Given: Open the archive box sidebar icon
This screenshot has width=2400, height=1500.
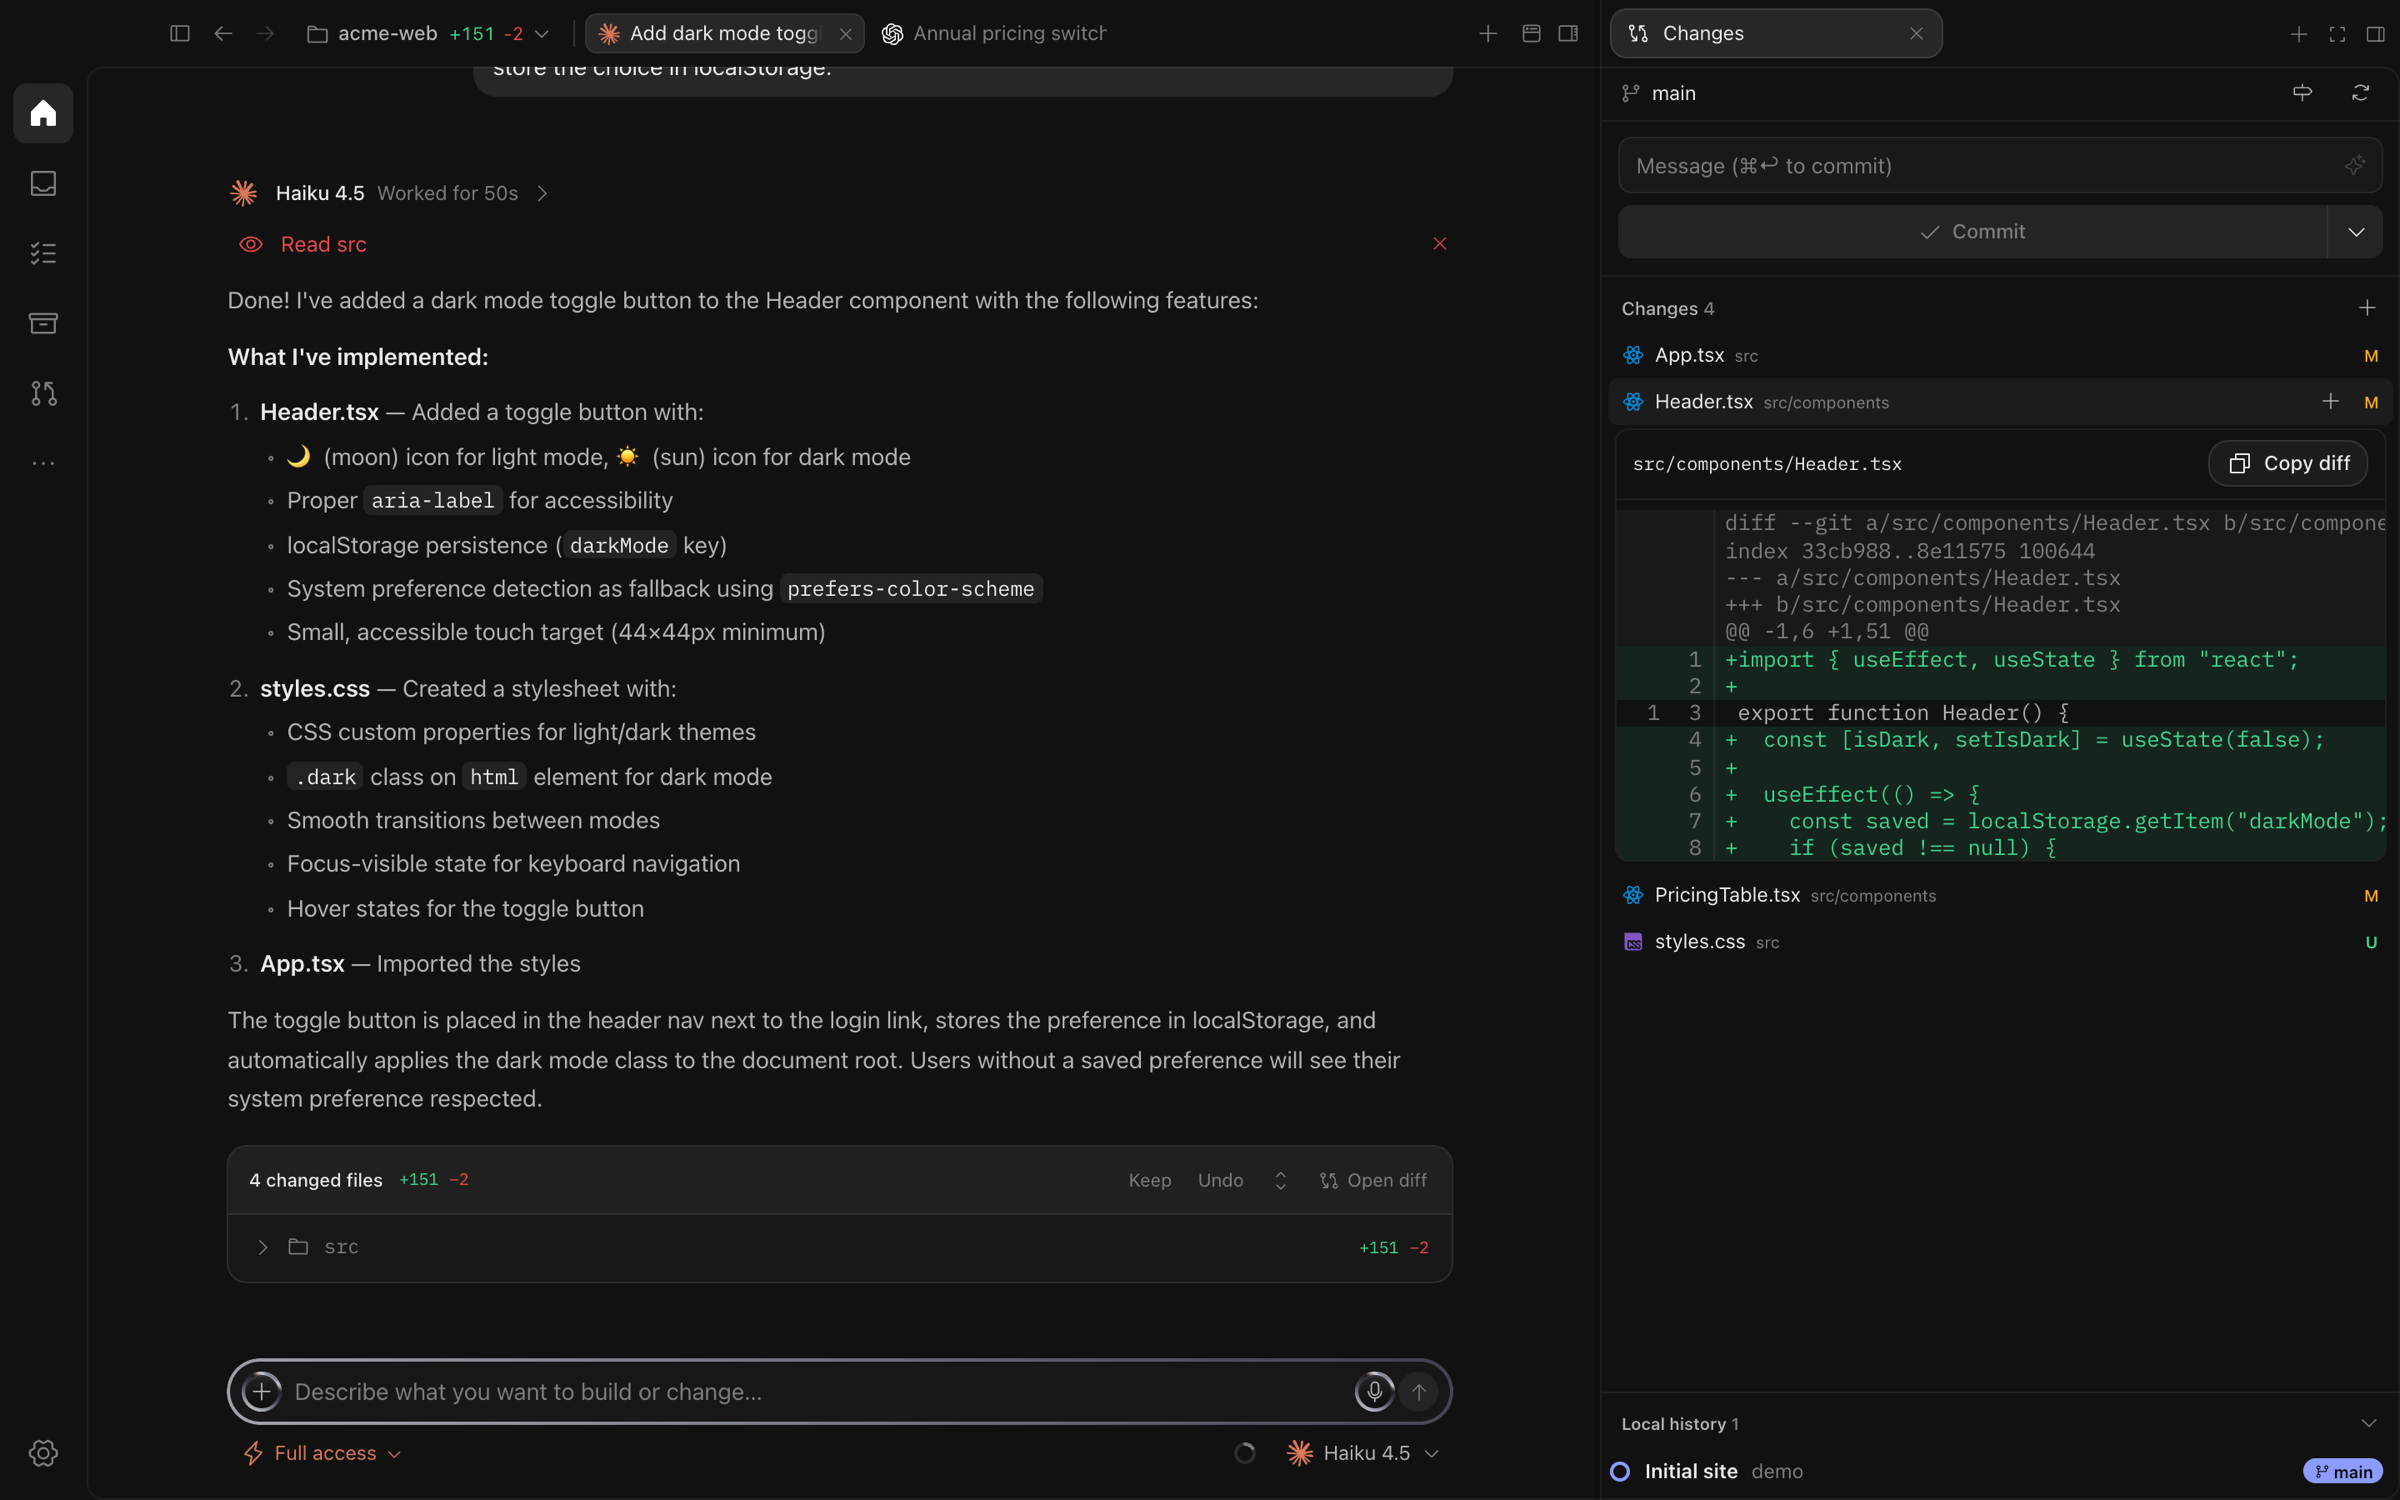Looking at the screenshot, I should [x=43, y=323].
